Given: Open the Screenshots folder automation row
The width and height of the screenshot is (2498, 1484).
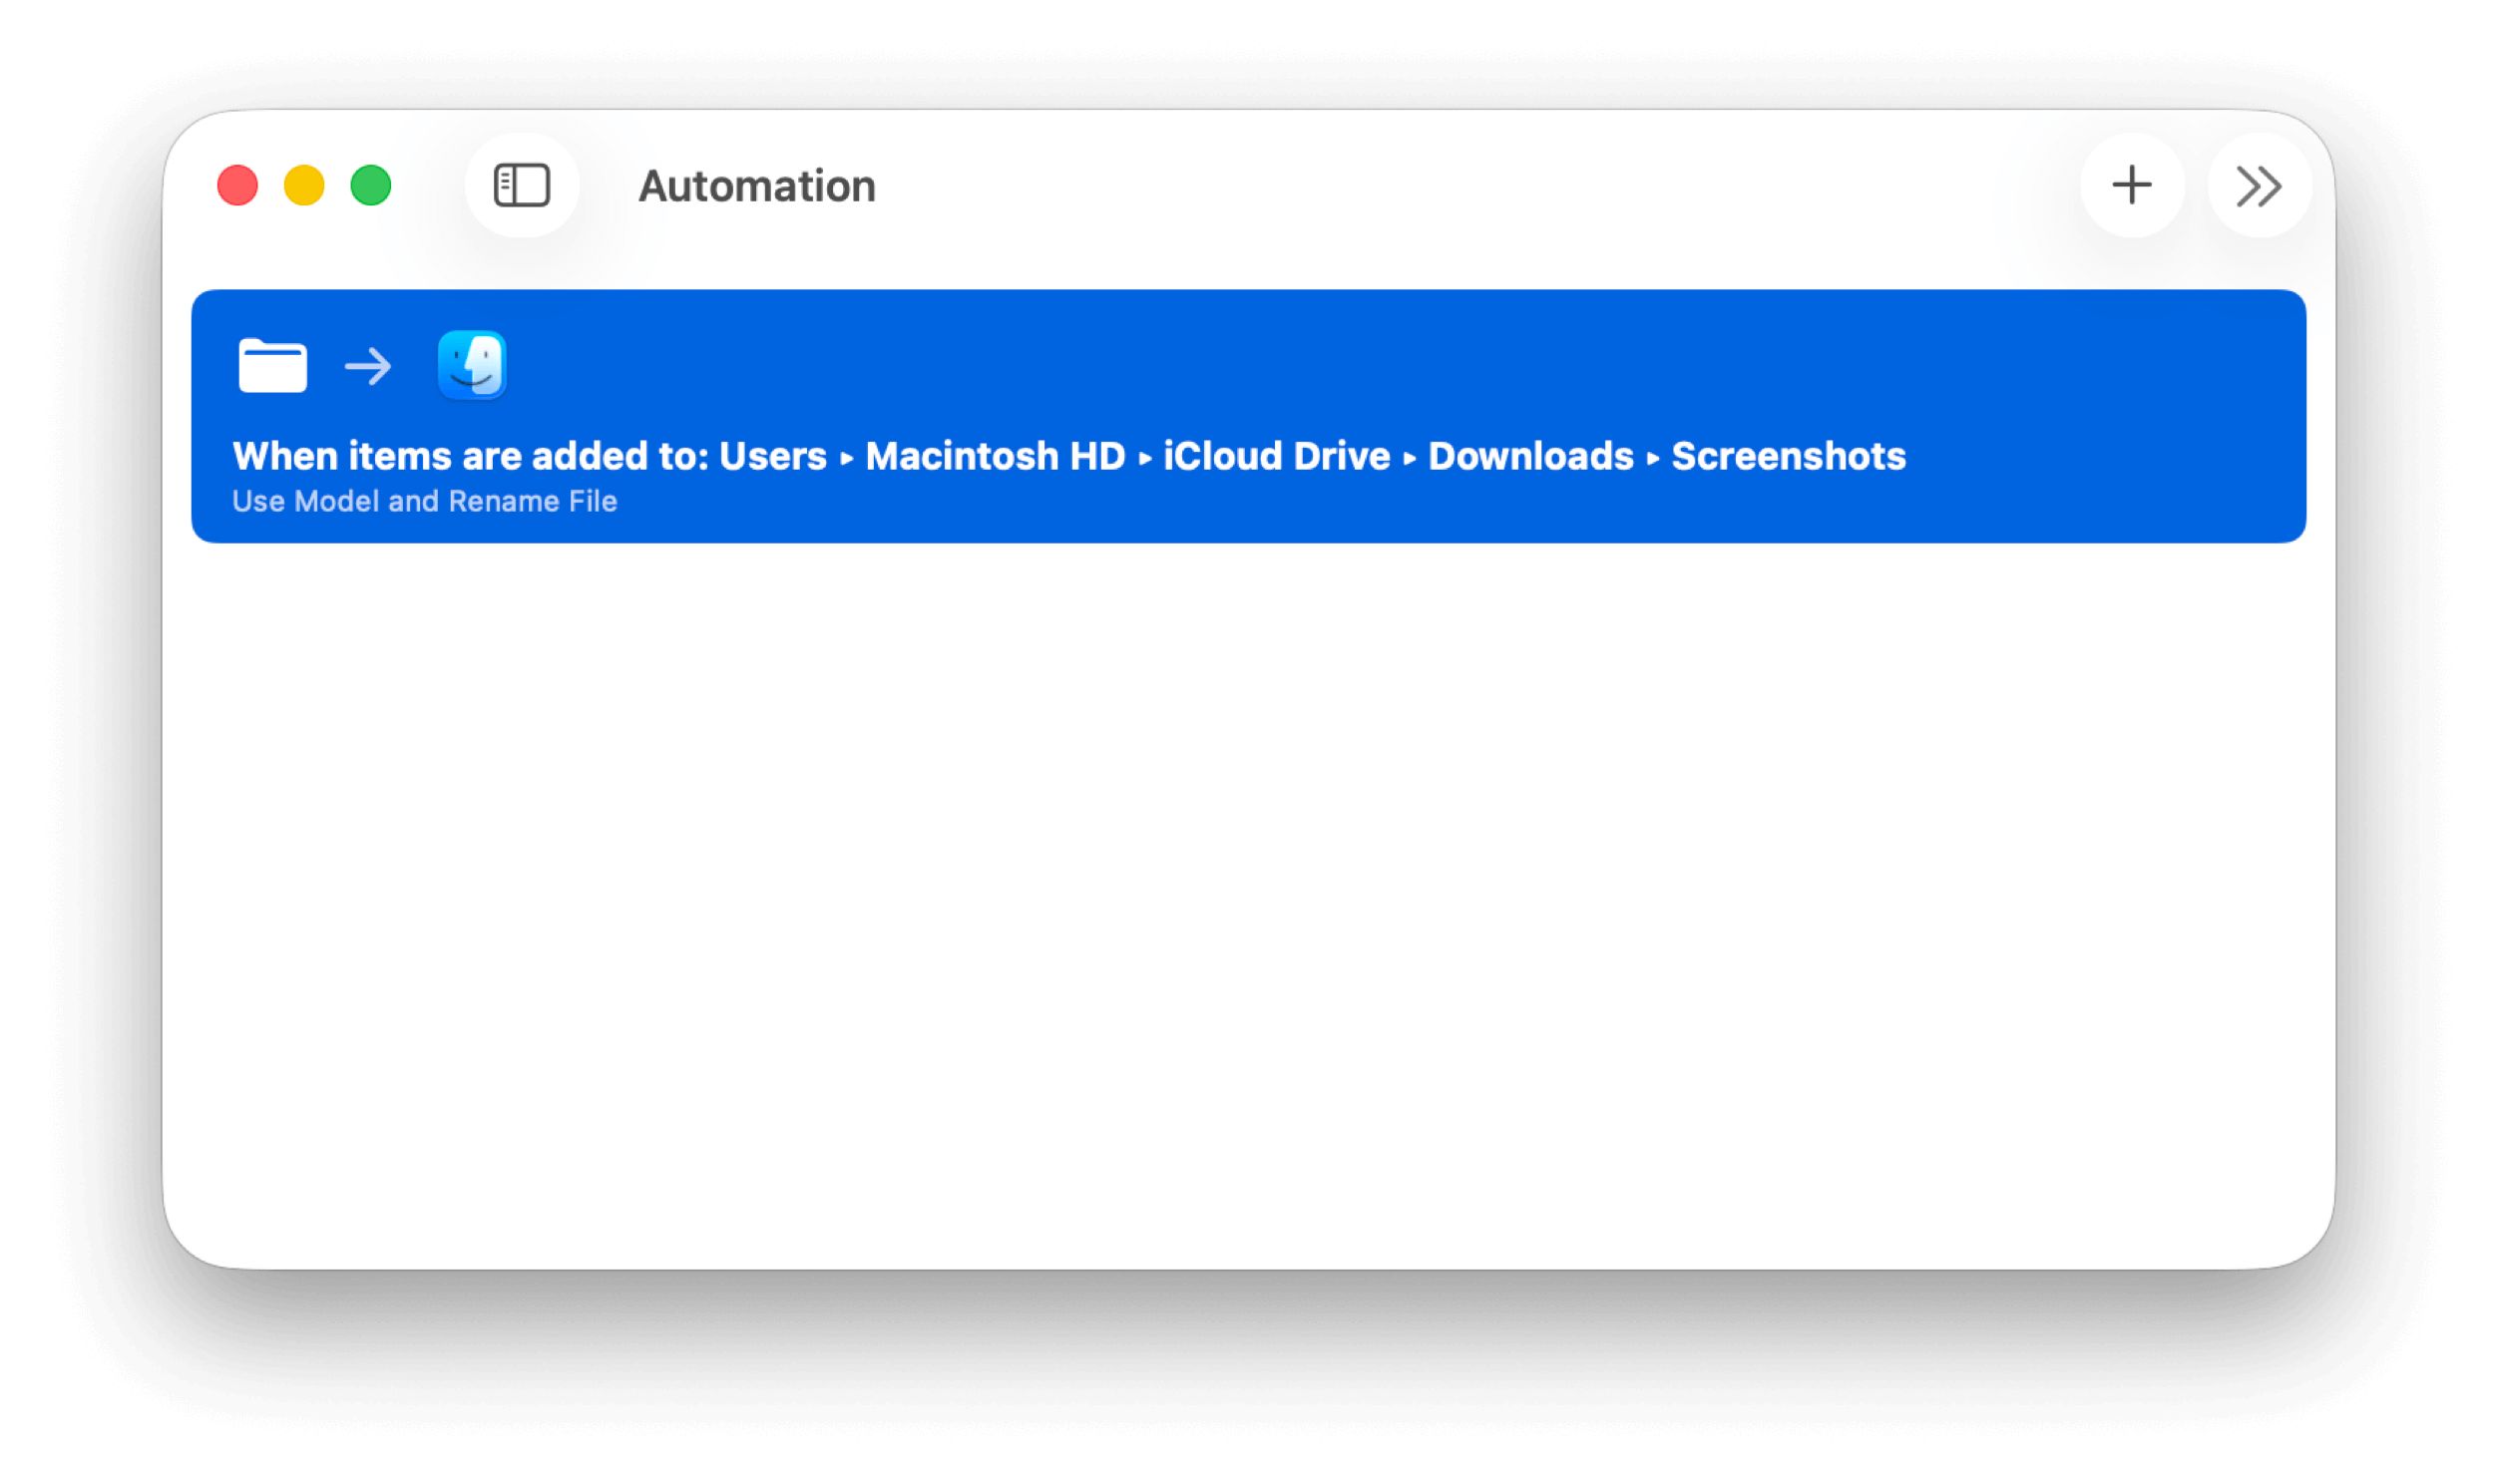Looking at the screenshot, I should point(1248,416).
